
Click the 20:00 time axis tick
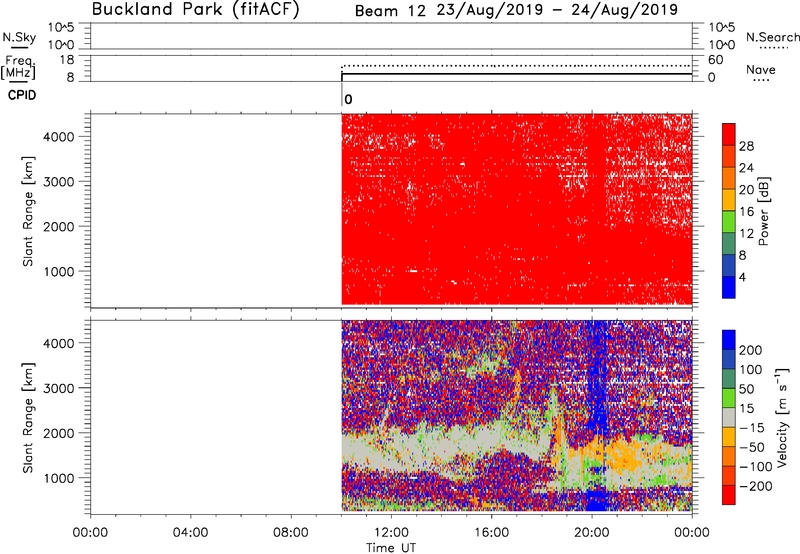pos(592,533)
